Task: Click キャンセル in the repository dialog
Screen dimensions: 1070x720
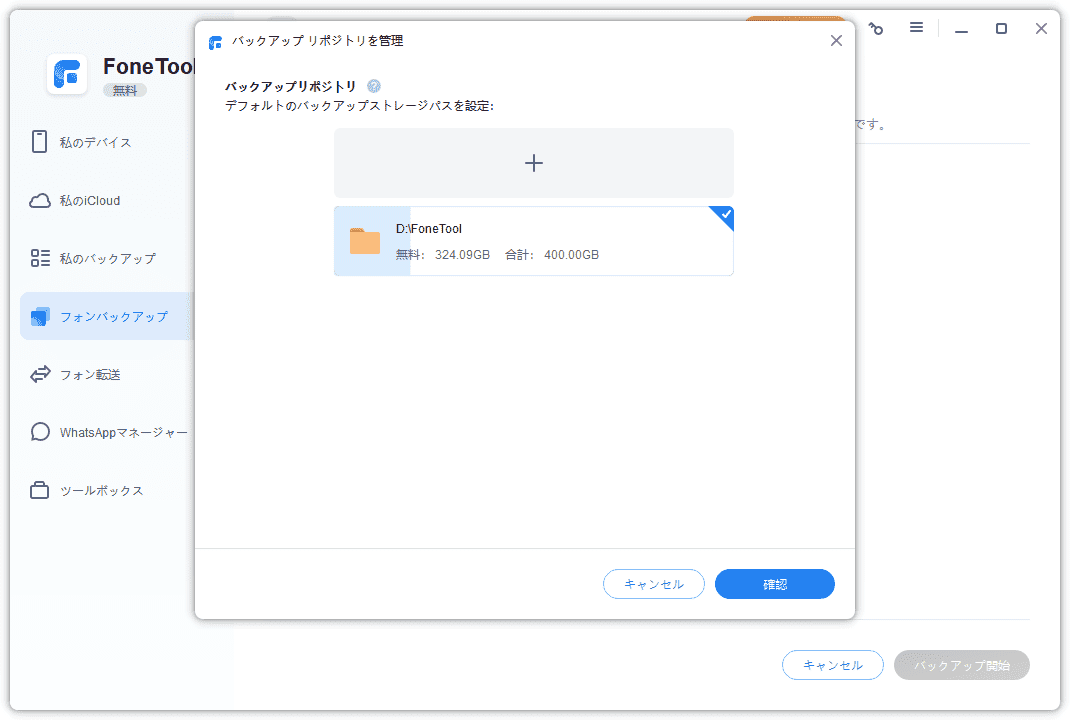Action: pos(653,584)
